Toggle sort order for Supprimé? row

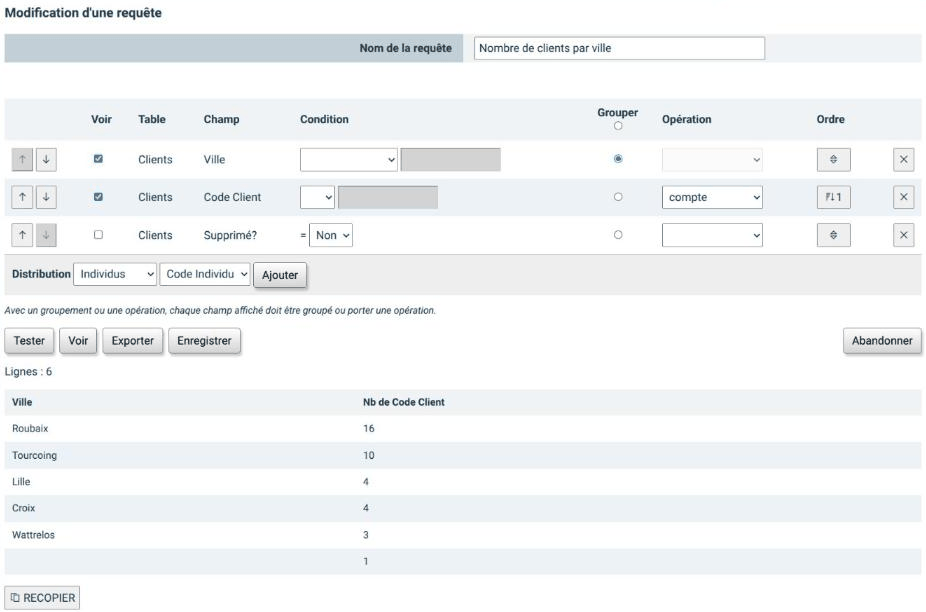pyautogui.click(x=833, y=235)
